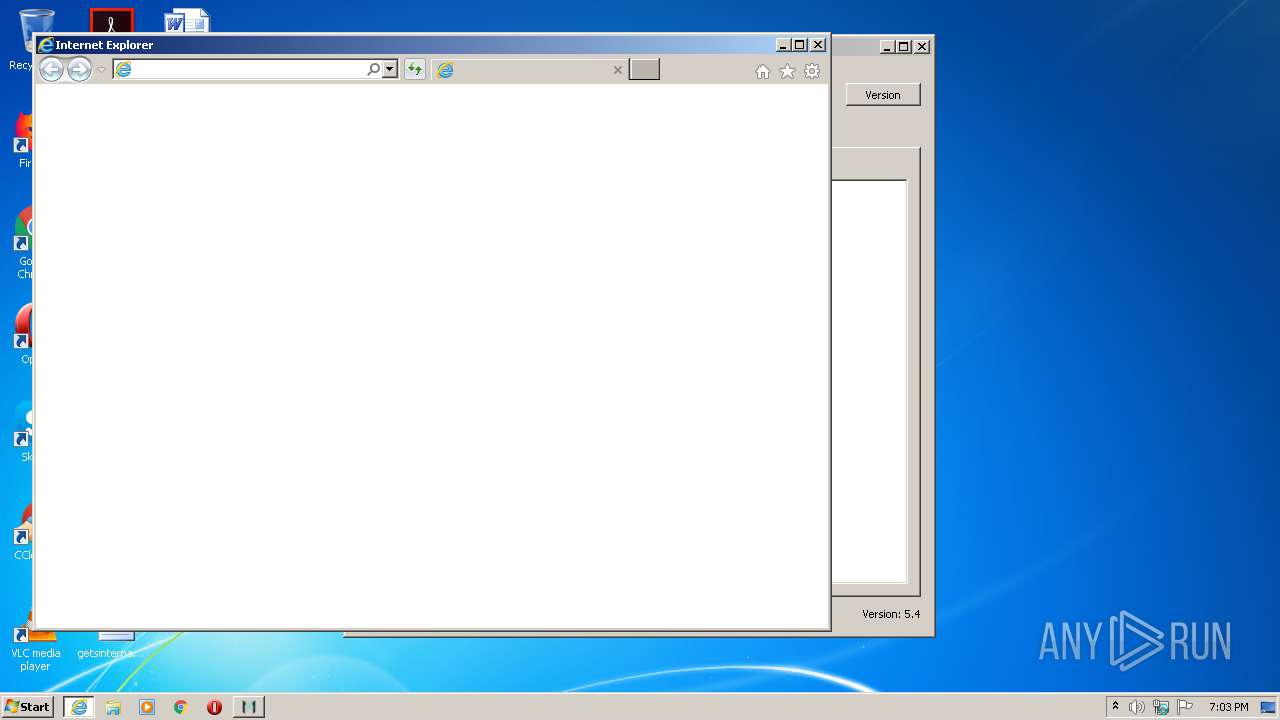Image resolution: width=1280 pixels, height=720 pixels.
Task: Click the Show Desktop tray button
Action: (1269, 707)
